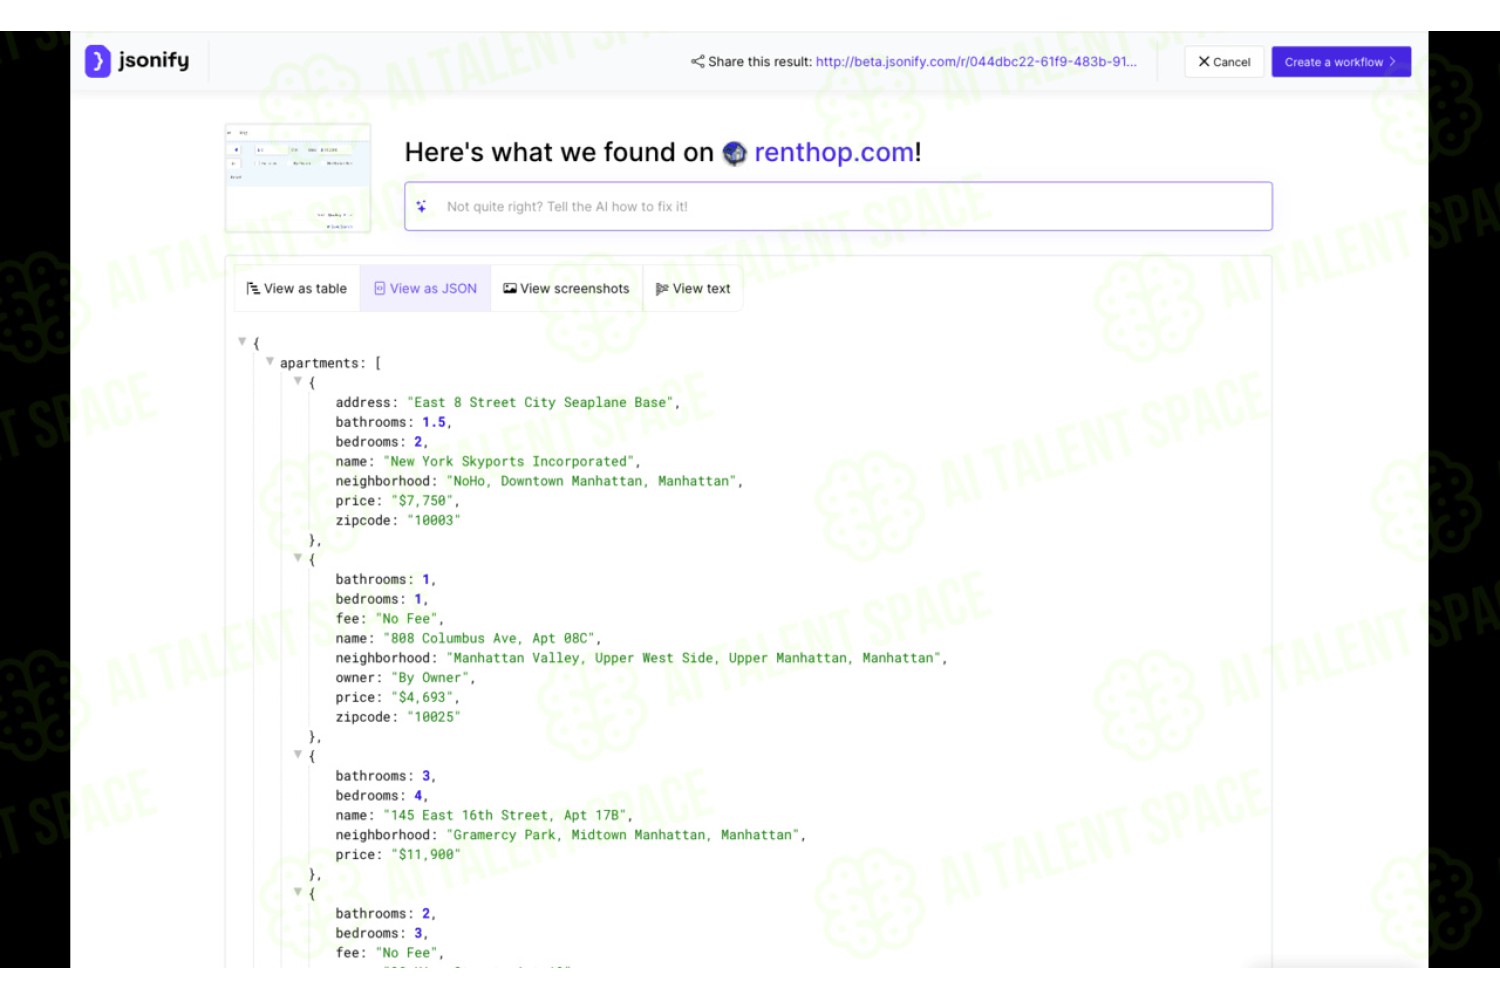Collapse the 145 East 16th Street apartment object
Screen dimensions: 1500x1000
click(x=298, y=755)
